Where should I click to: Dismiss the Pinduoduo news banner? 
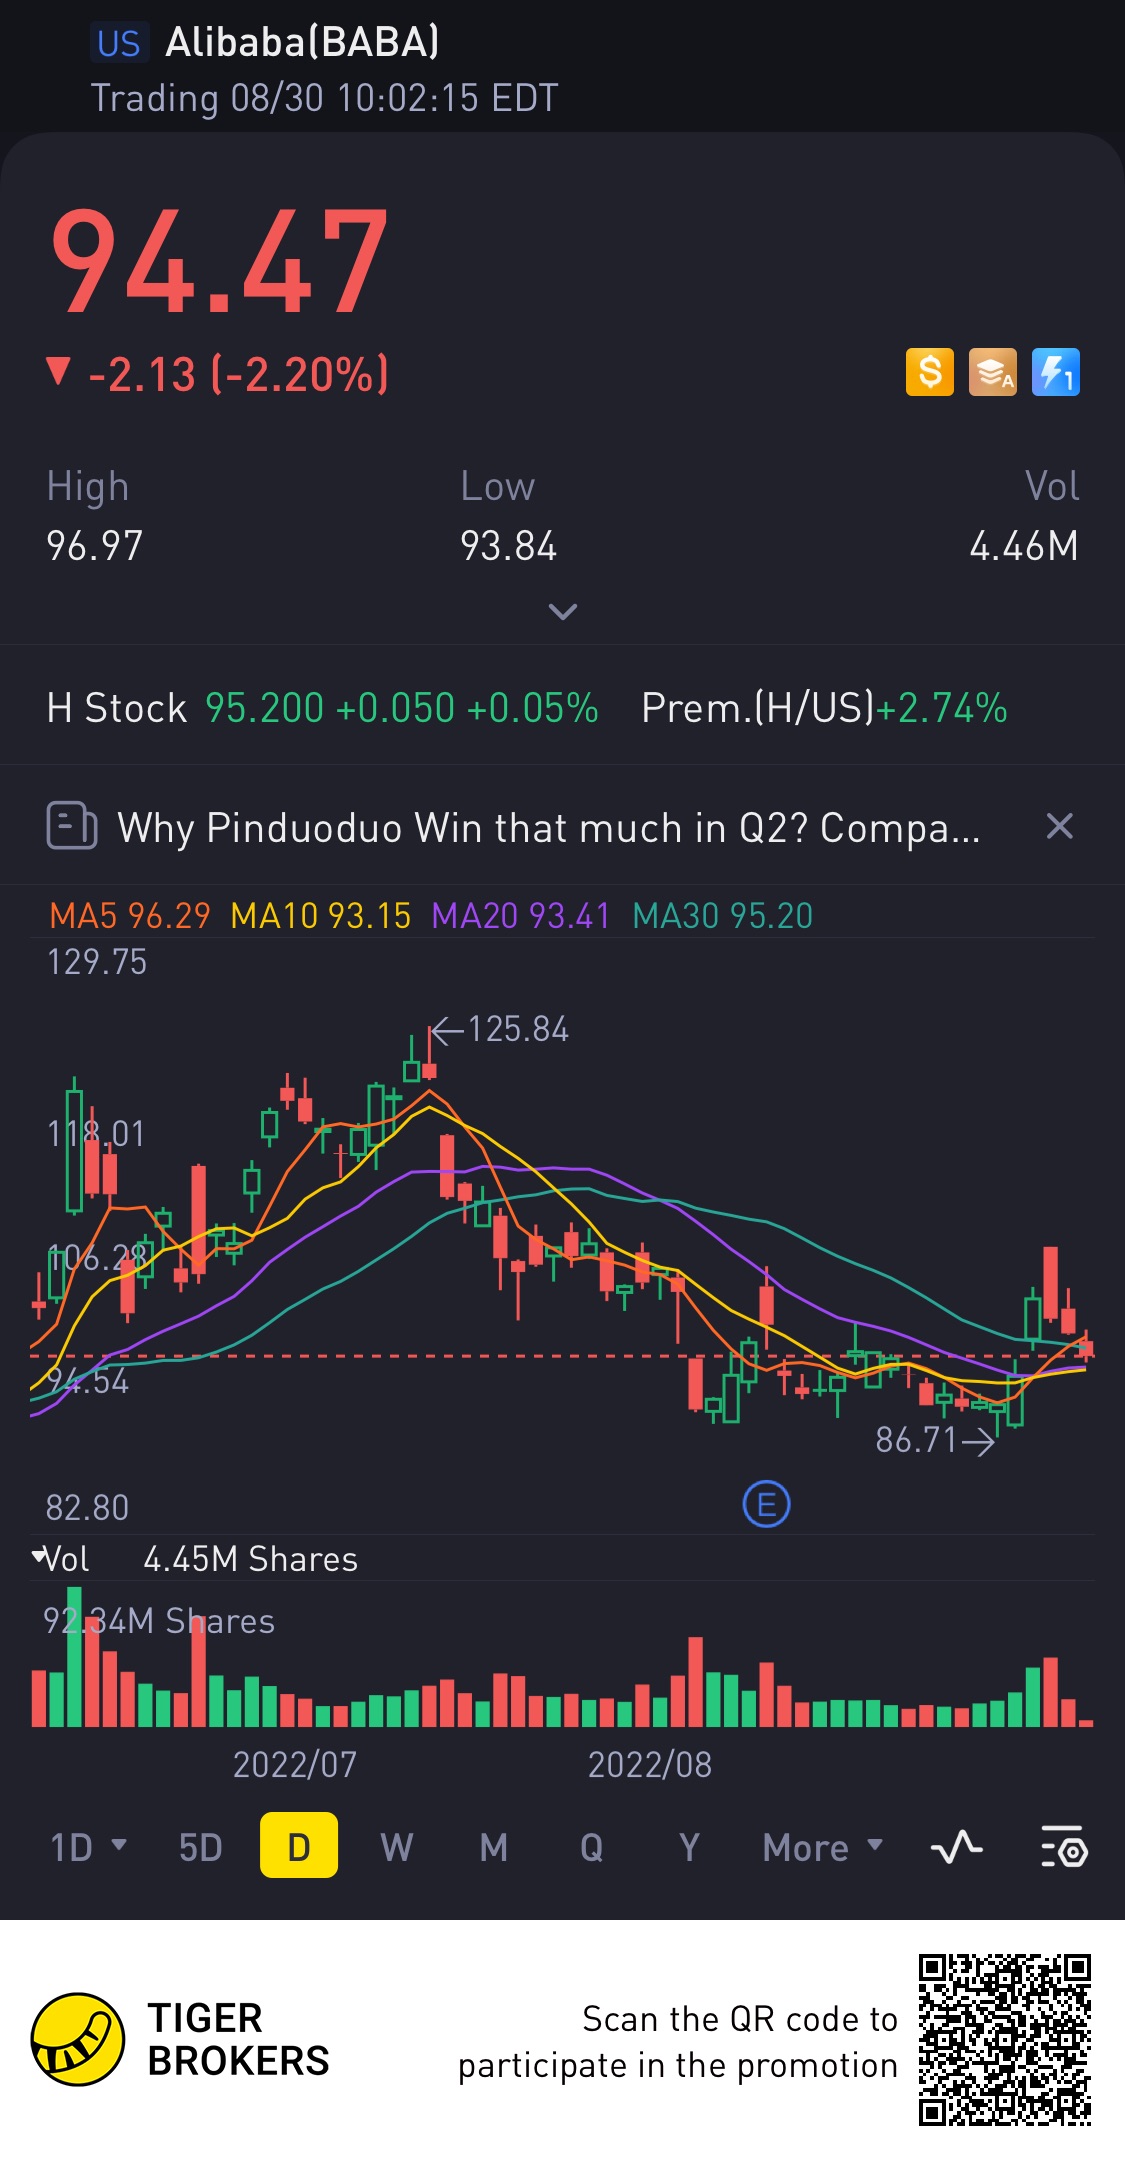tap(1059, 826)
